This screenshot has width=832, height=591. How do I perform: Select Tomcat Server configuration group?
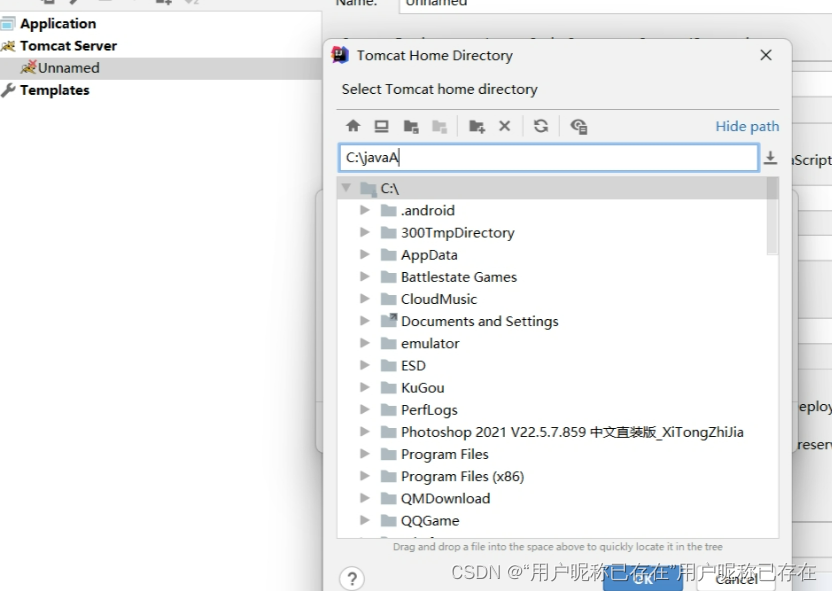[x=68, y=46]
